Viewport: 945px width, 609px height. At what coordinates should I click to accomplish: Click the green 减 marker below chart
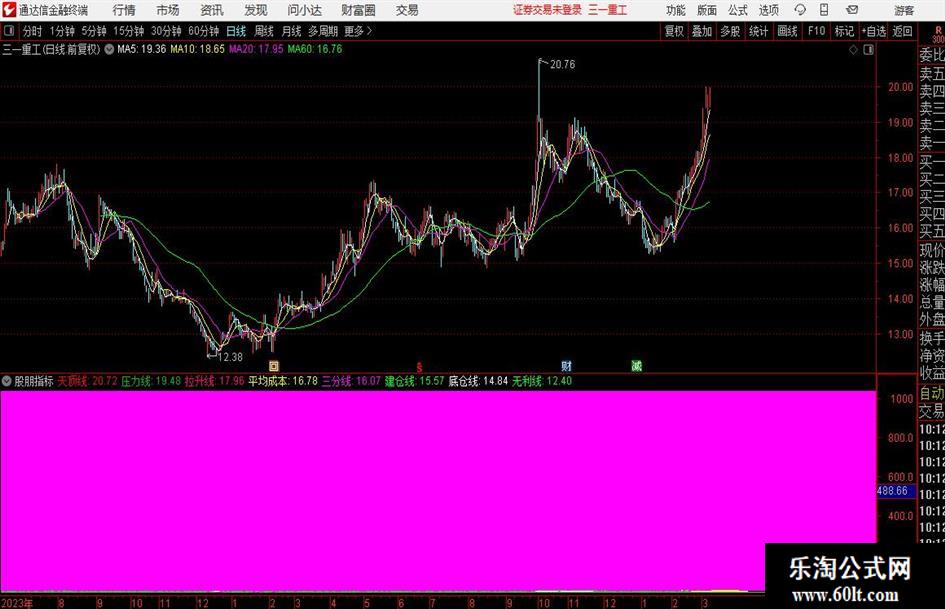pyautogui.click(x=636, y=366)
